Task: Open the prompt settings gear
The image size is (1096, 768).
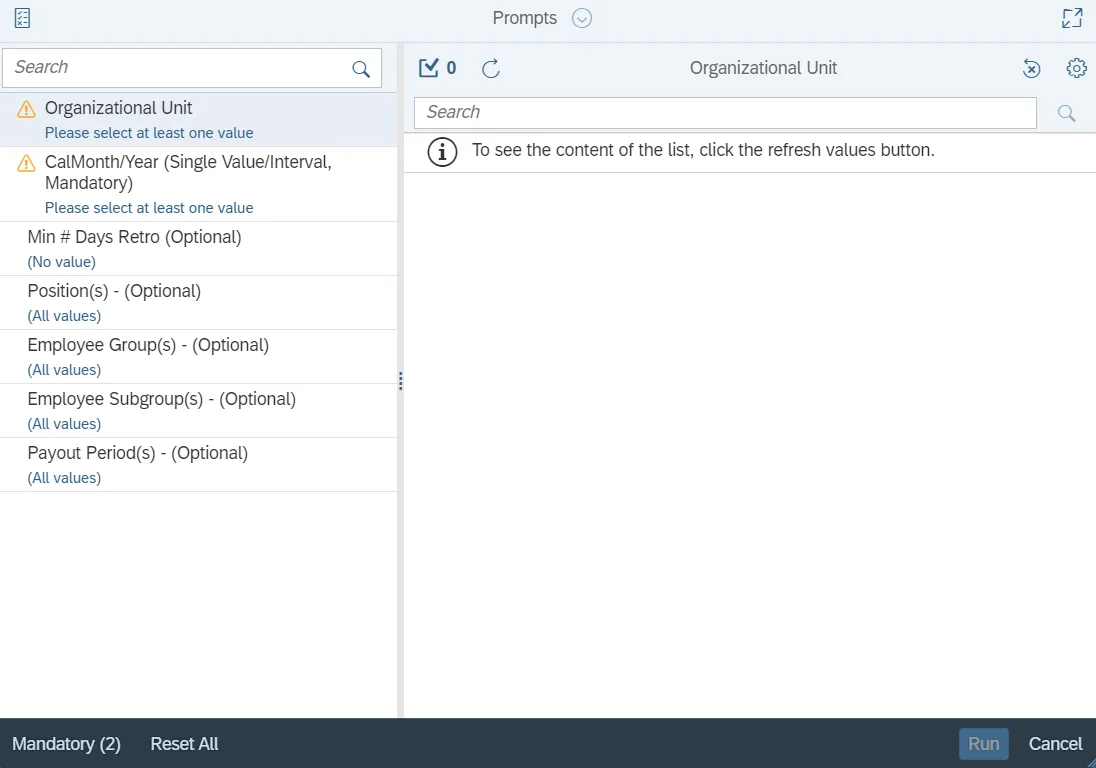Action: pyautogui.click(x=1076, y=68)
